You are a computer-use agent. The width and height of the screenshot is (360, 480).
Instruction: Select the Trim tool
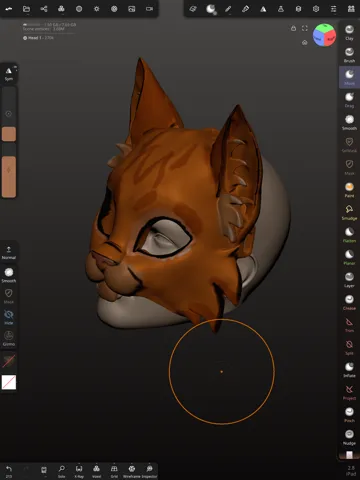click(349, 325)
